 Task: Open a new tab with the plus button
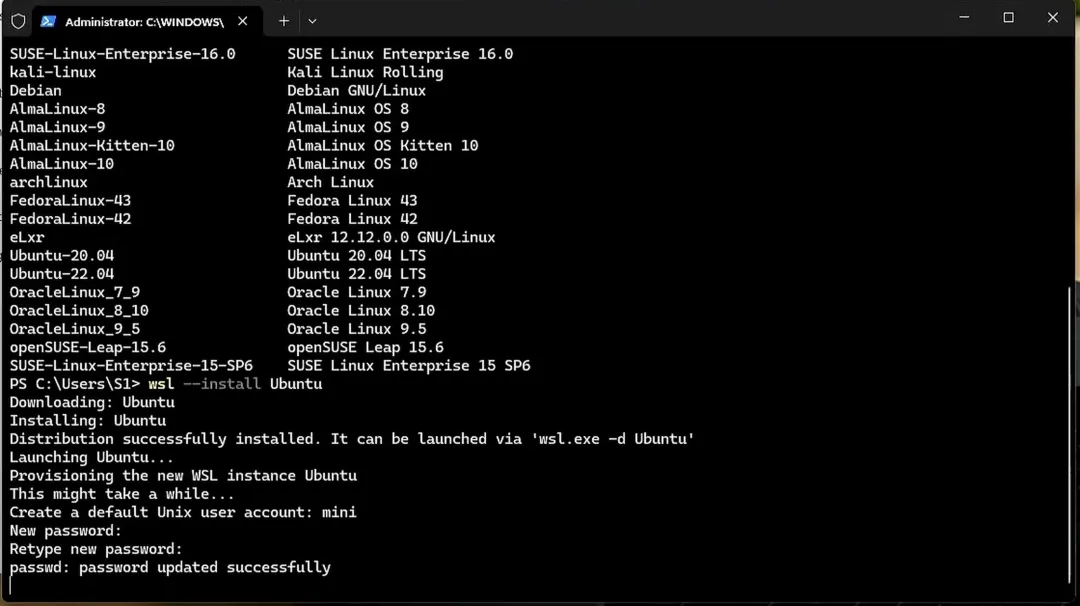(284, 21)
